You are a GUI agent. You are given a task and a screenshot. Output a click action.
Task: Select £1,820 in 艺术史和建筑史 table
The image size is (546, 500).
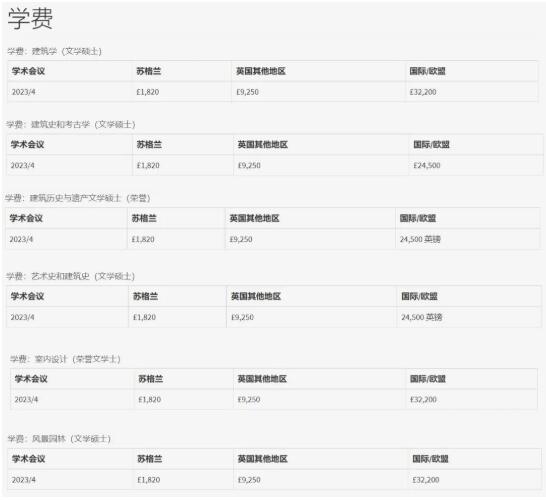(145, 317)
